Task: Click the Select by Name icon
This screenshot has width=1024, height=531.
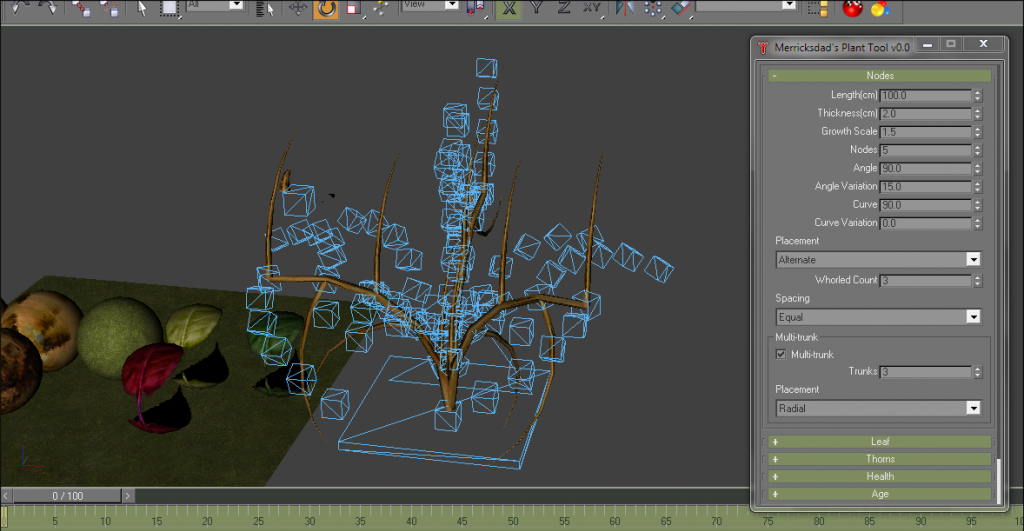Action: [x=264, y=10]
